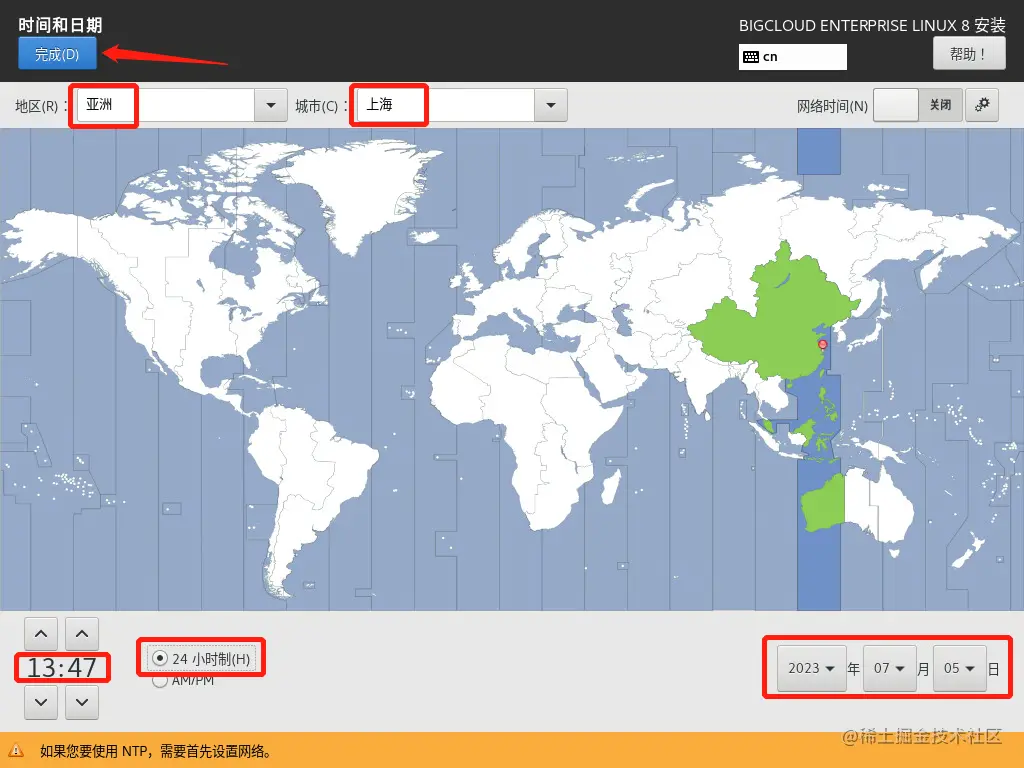This screenshot has height=768, width=1024.
Task: Open the 城市 city dropdown arrow
Action: coord(551,105)
